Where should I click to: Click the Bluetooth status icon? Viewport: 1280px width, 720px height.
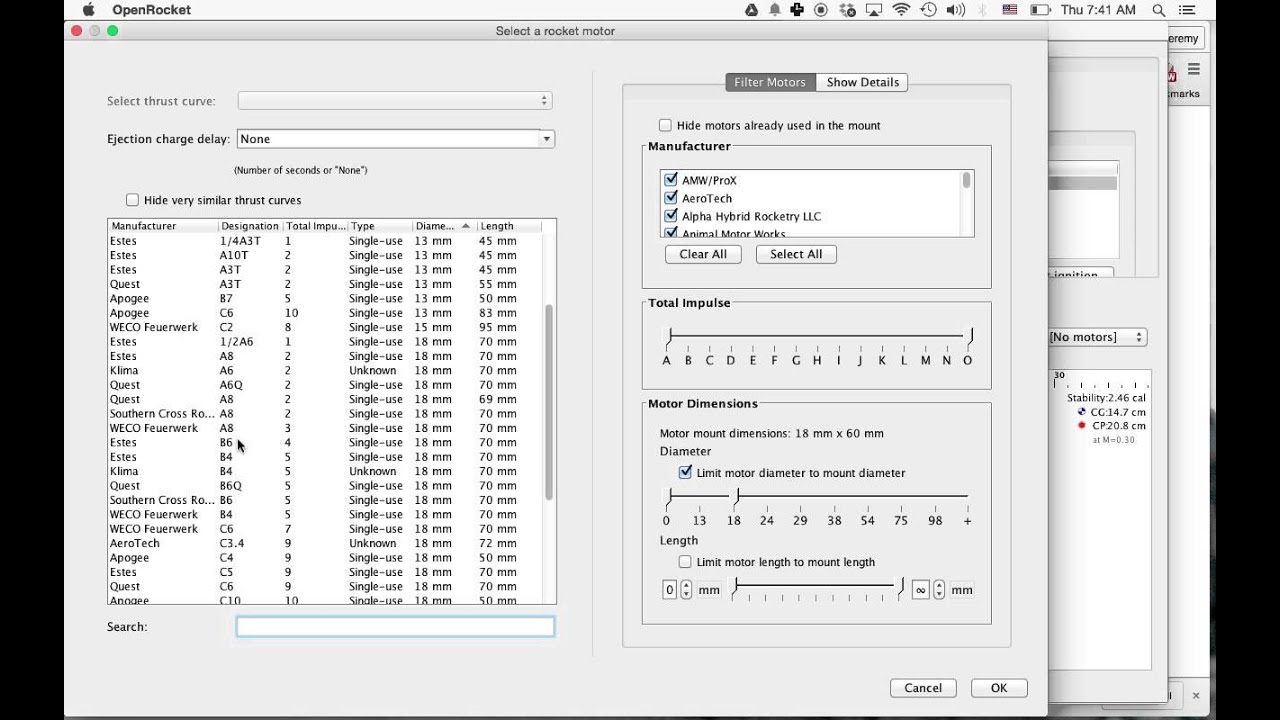982,10
